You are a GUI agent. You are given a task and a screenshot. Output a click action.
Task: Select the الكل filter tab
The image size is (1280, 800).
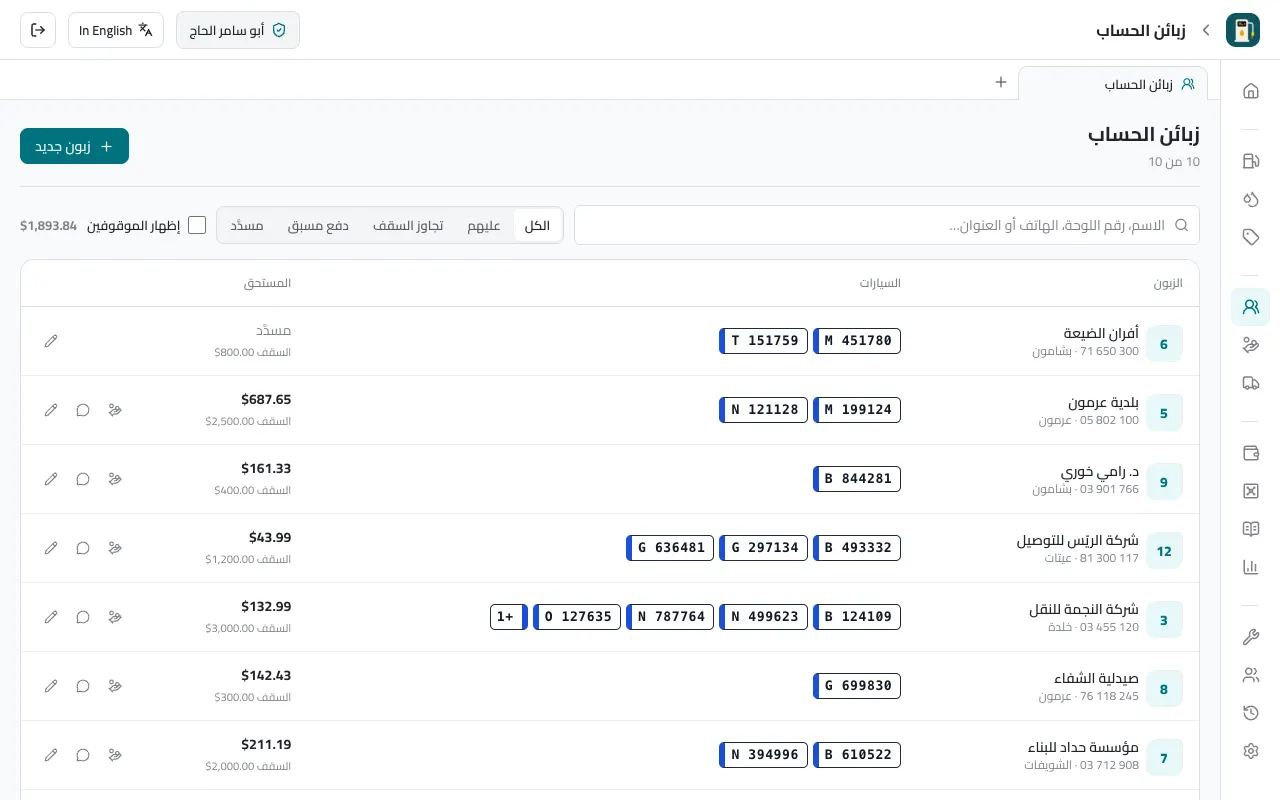(538, 225)
